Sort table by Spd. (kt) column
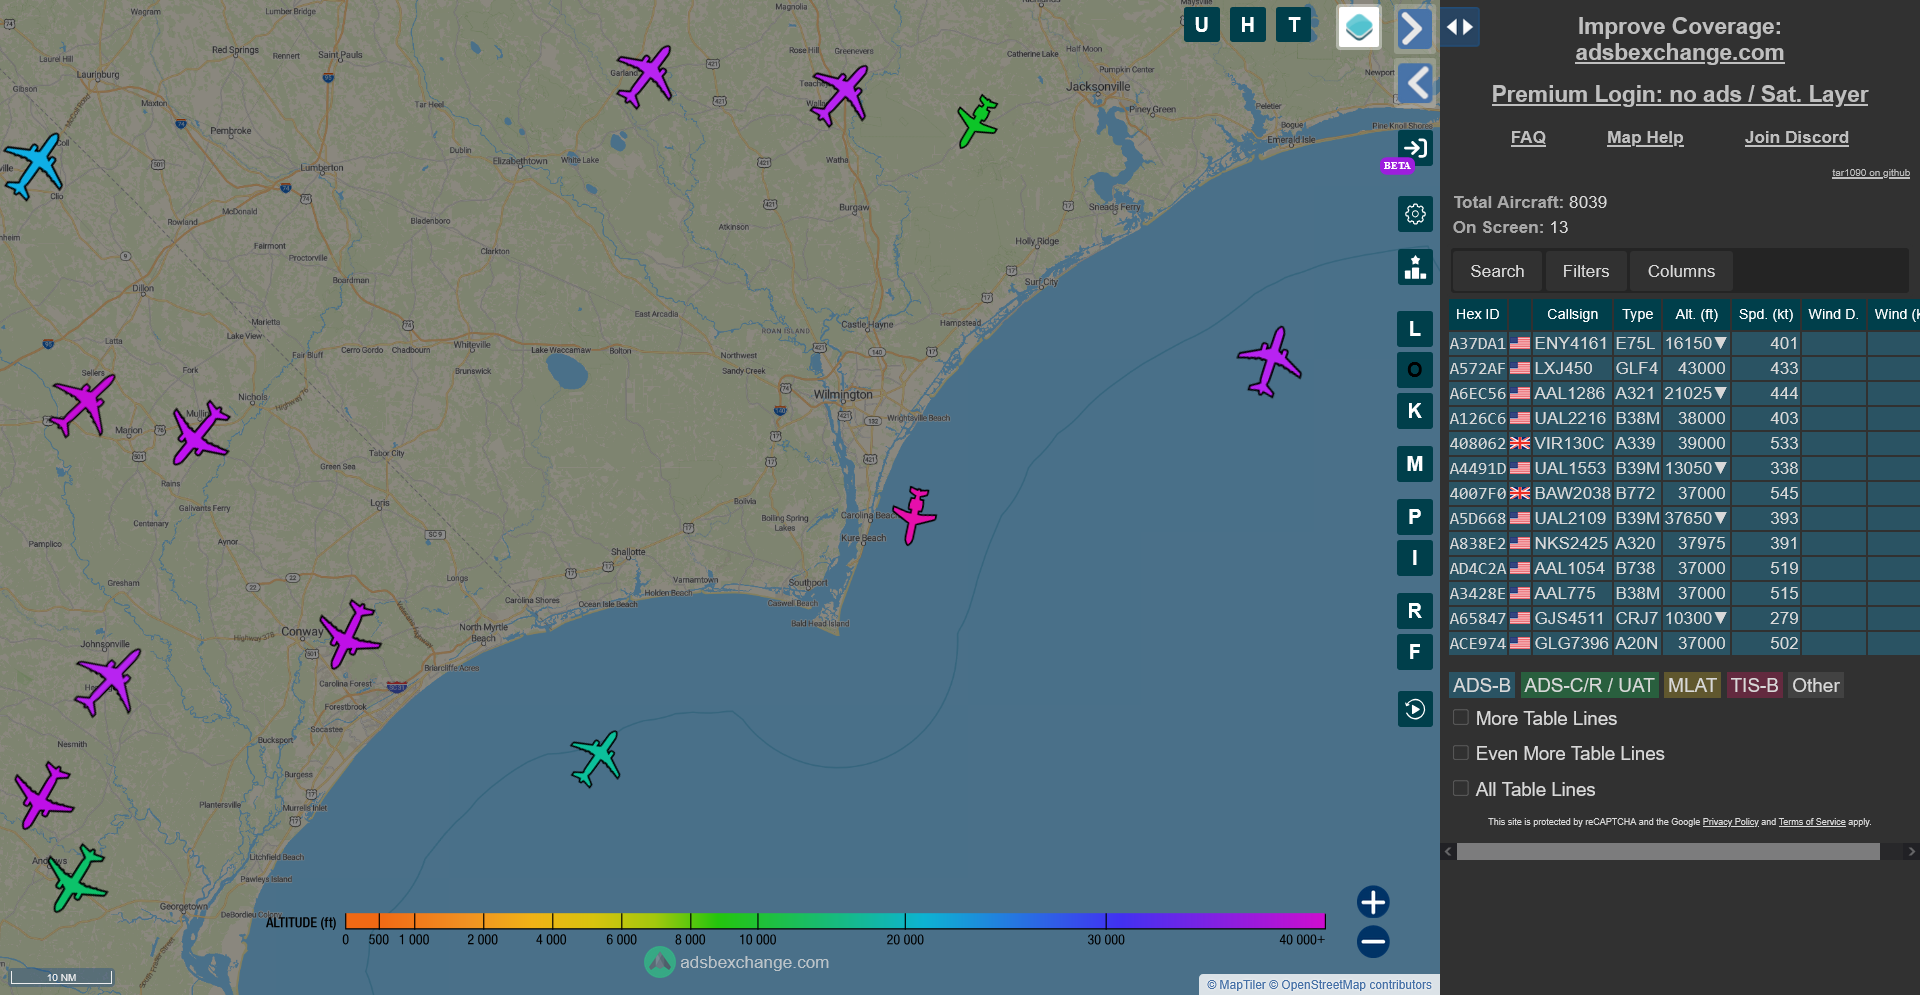 coord(1765,314)
